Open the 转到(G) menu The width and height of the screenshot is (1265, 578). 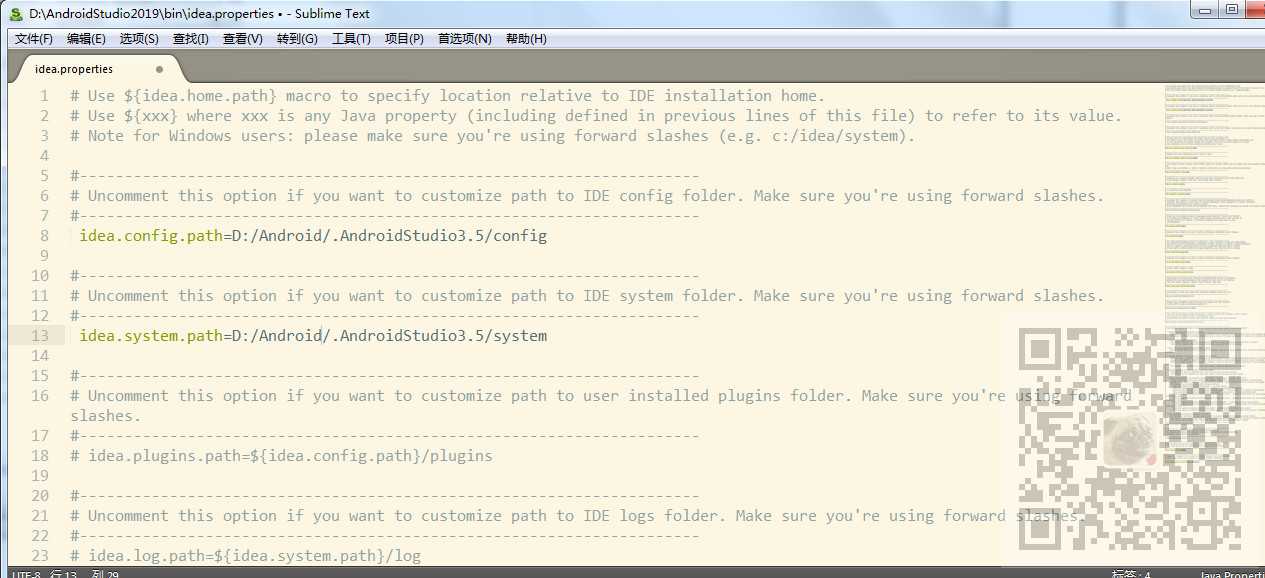297,39
